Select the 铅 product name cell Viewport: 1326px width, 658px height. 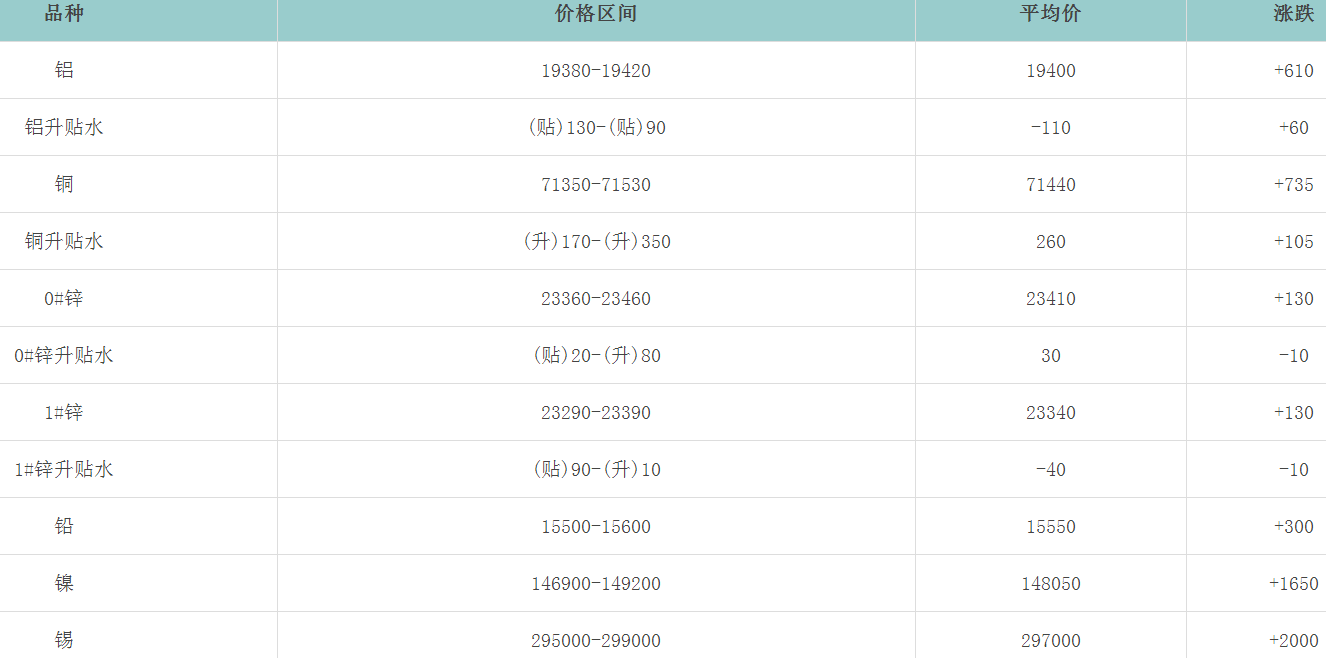pyautogui.click(x=64, y=527)
